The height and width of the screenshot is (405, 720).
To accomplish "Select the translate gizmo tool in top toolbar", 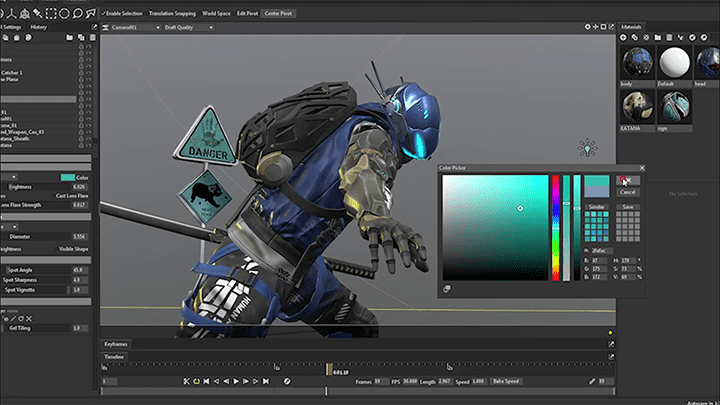I will coord(11,13).
